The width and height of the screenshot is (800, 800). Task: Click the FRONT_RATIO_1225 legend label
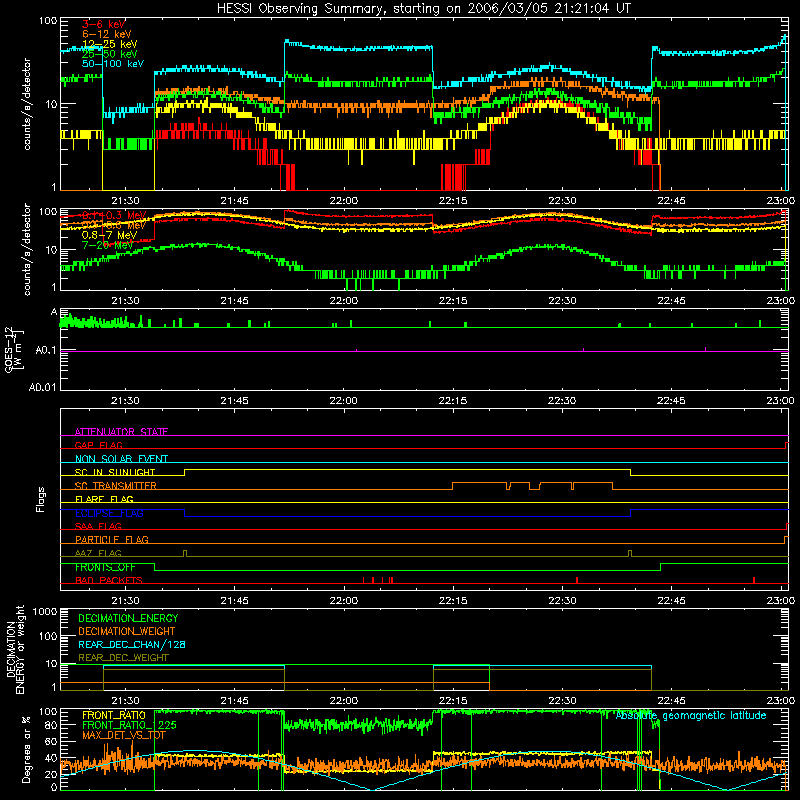coord(129,725)
